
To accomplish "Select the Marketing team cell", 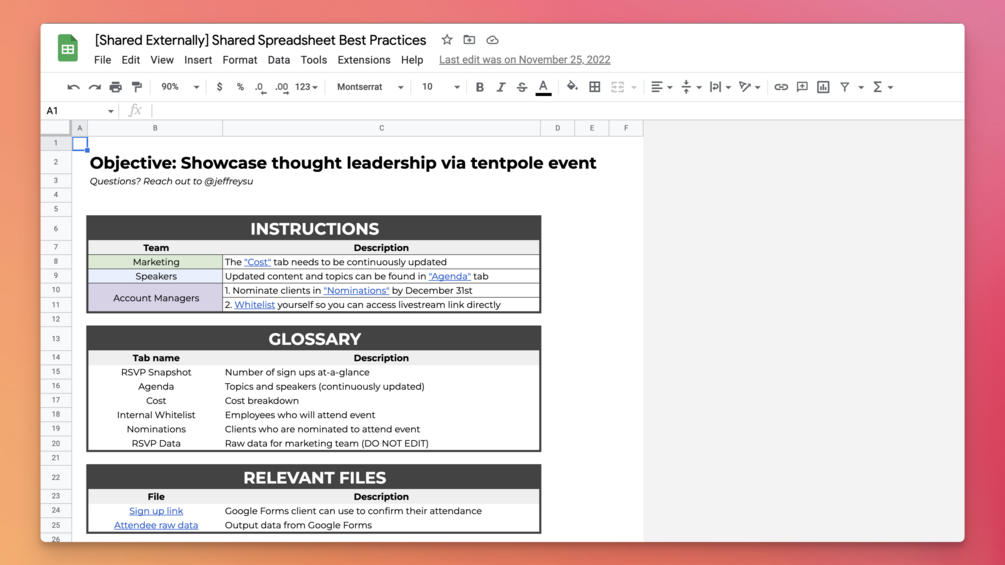I will 156,262.
